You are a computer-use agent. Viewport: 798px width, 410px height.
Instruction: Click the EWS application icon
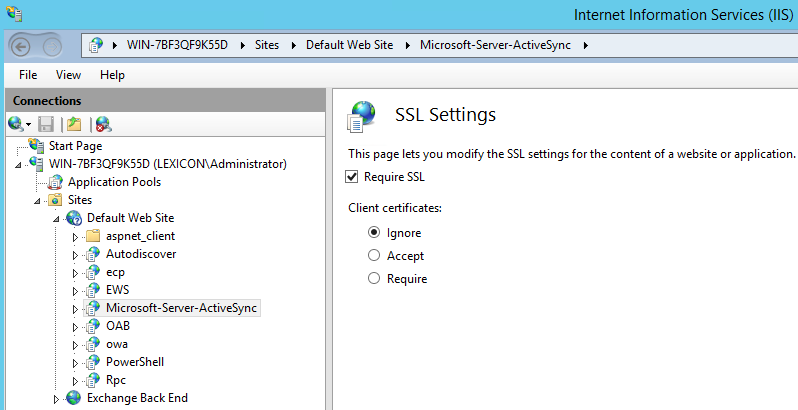(x=93, y=290)
